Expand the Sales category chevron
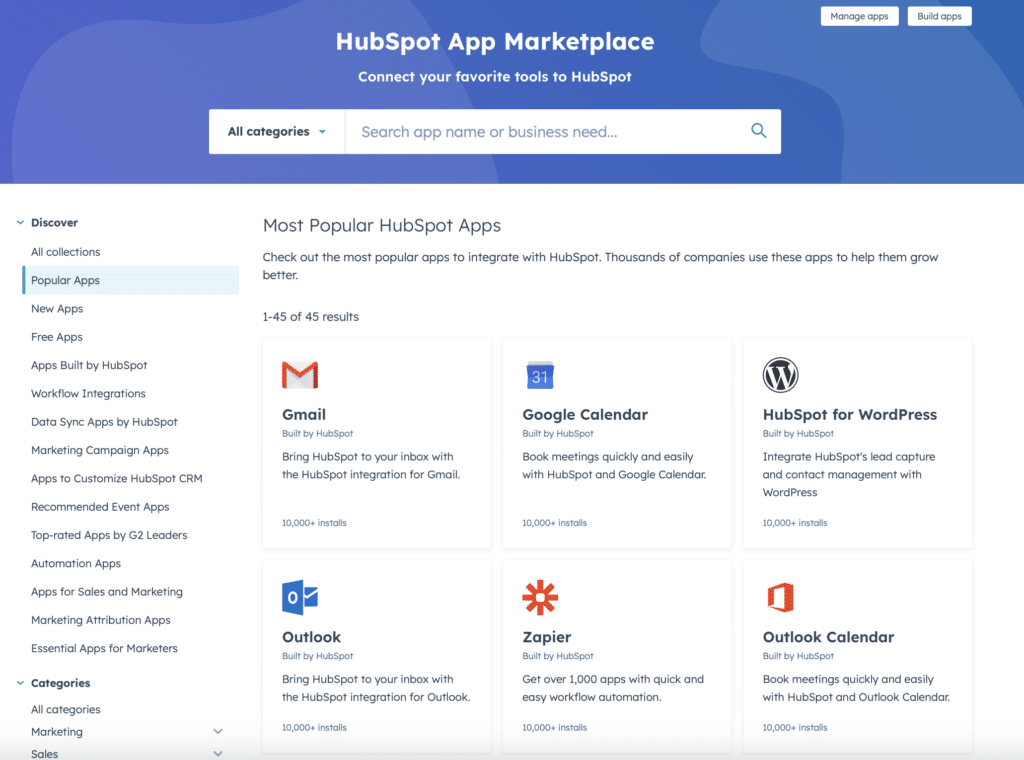1024x760 pixels. coord(218,753)
